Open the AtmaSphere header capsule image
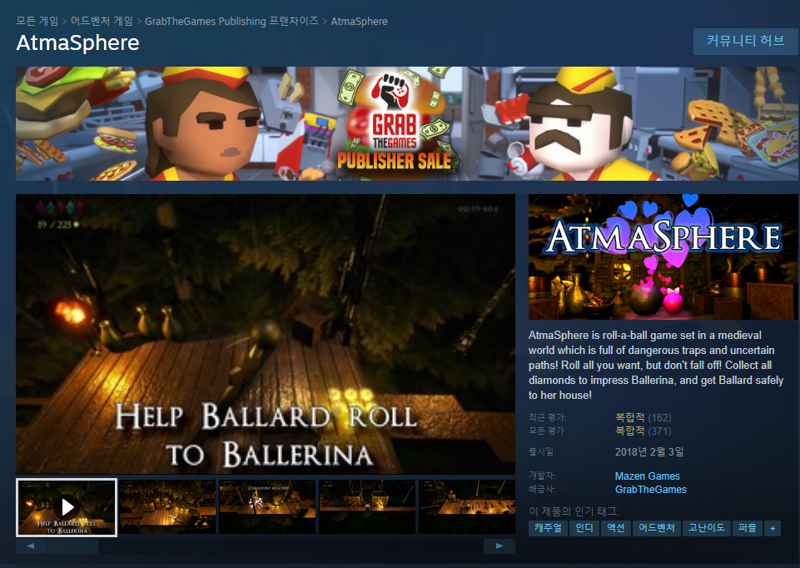 pyautogui.click(x=663, y=257)
